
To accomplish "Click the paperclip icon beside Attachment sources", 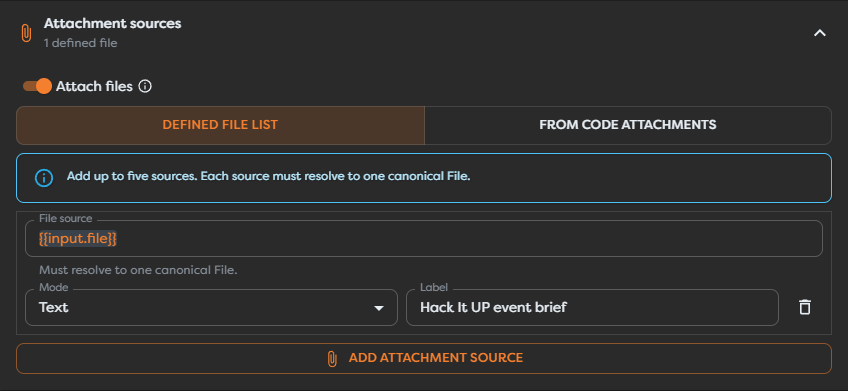I will 26,33.
